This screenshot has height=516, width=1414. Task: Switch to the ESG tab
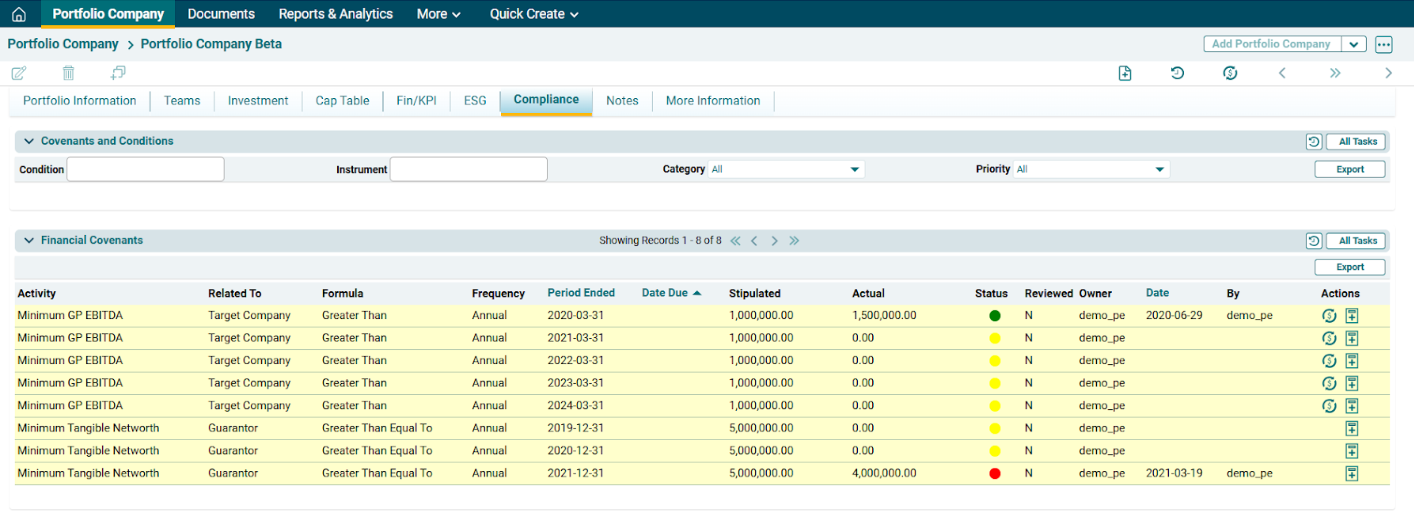point(475,101)
